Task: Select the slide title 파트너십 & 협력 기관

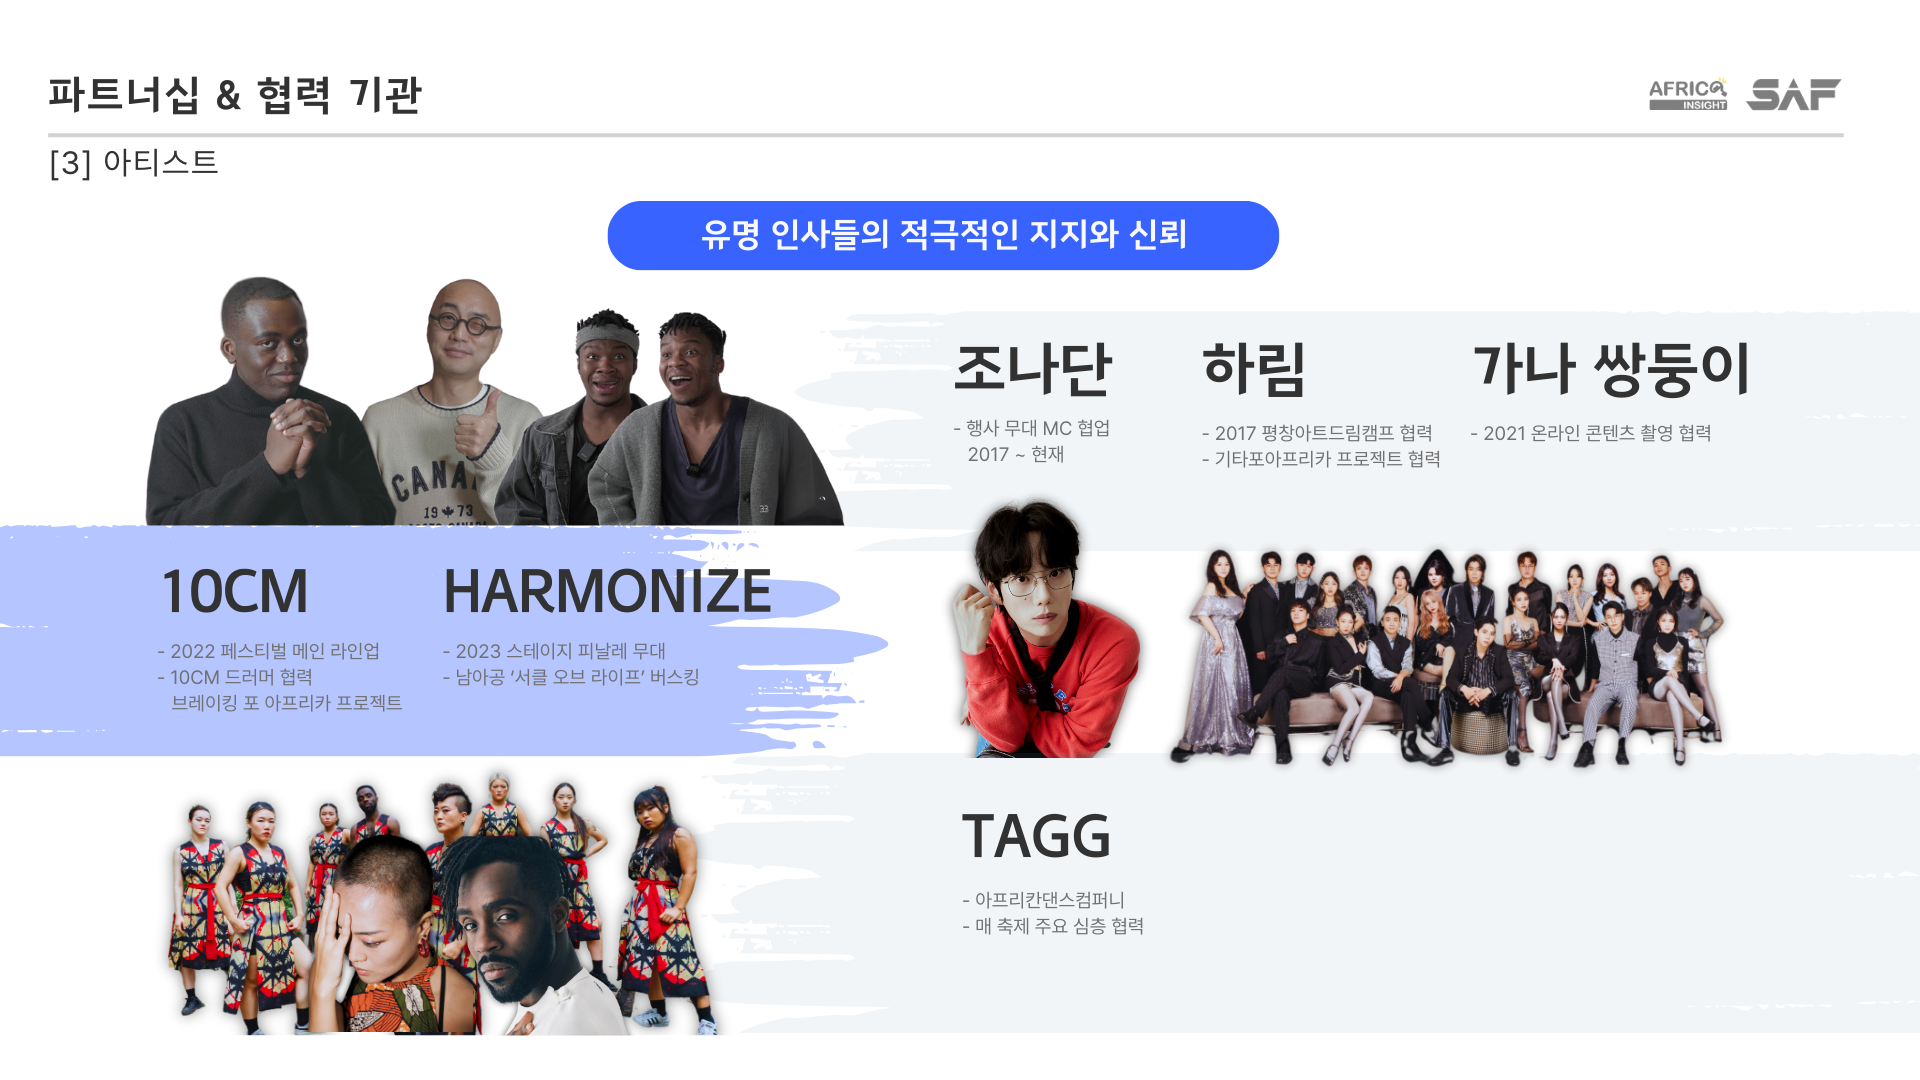Action: (235, 95)
